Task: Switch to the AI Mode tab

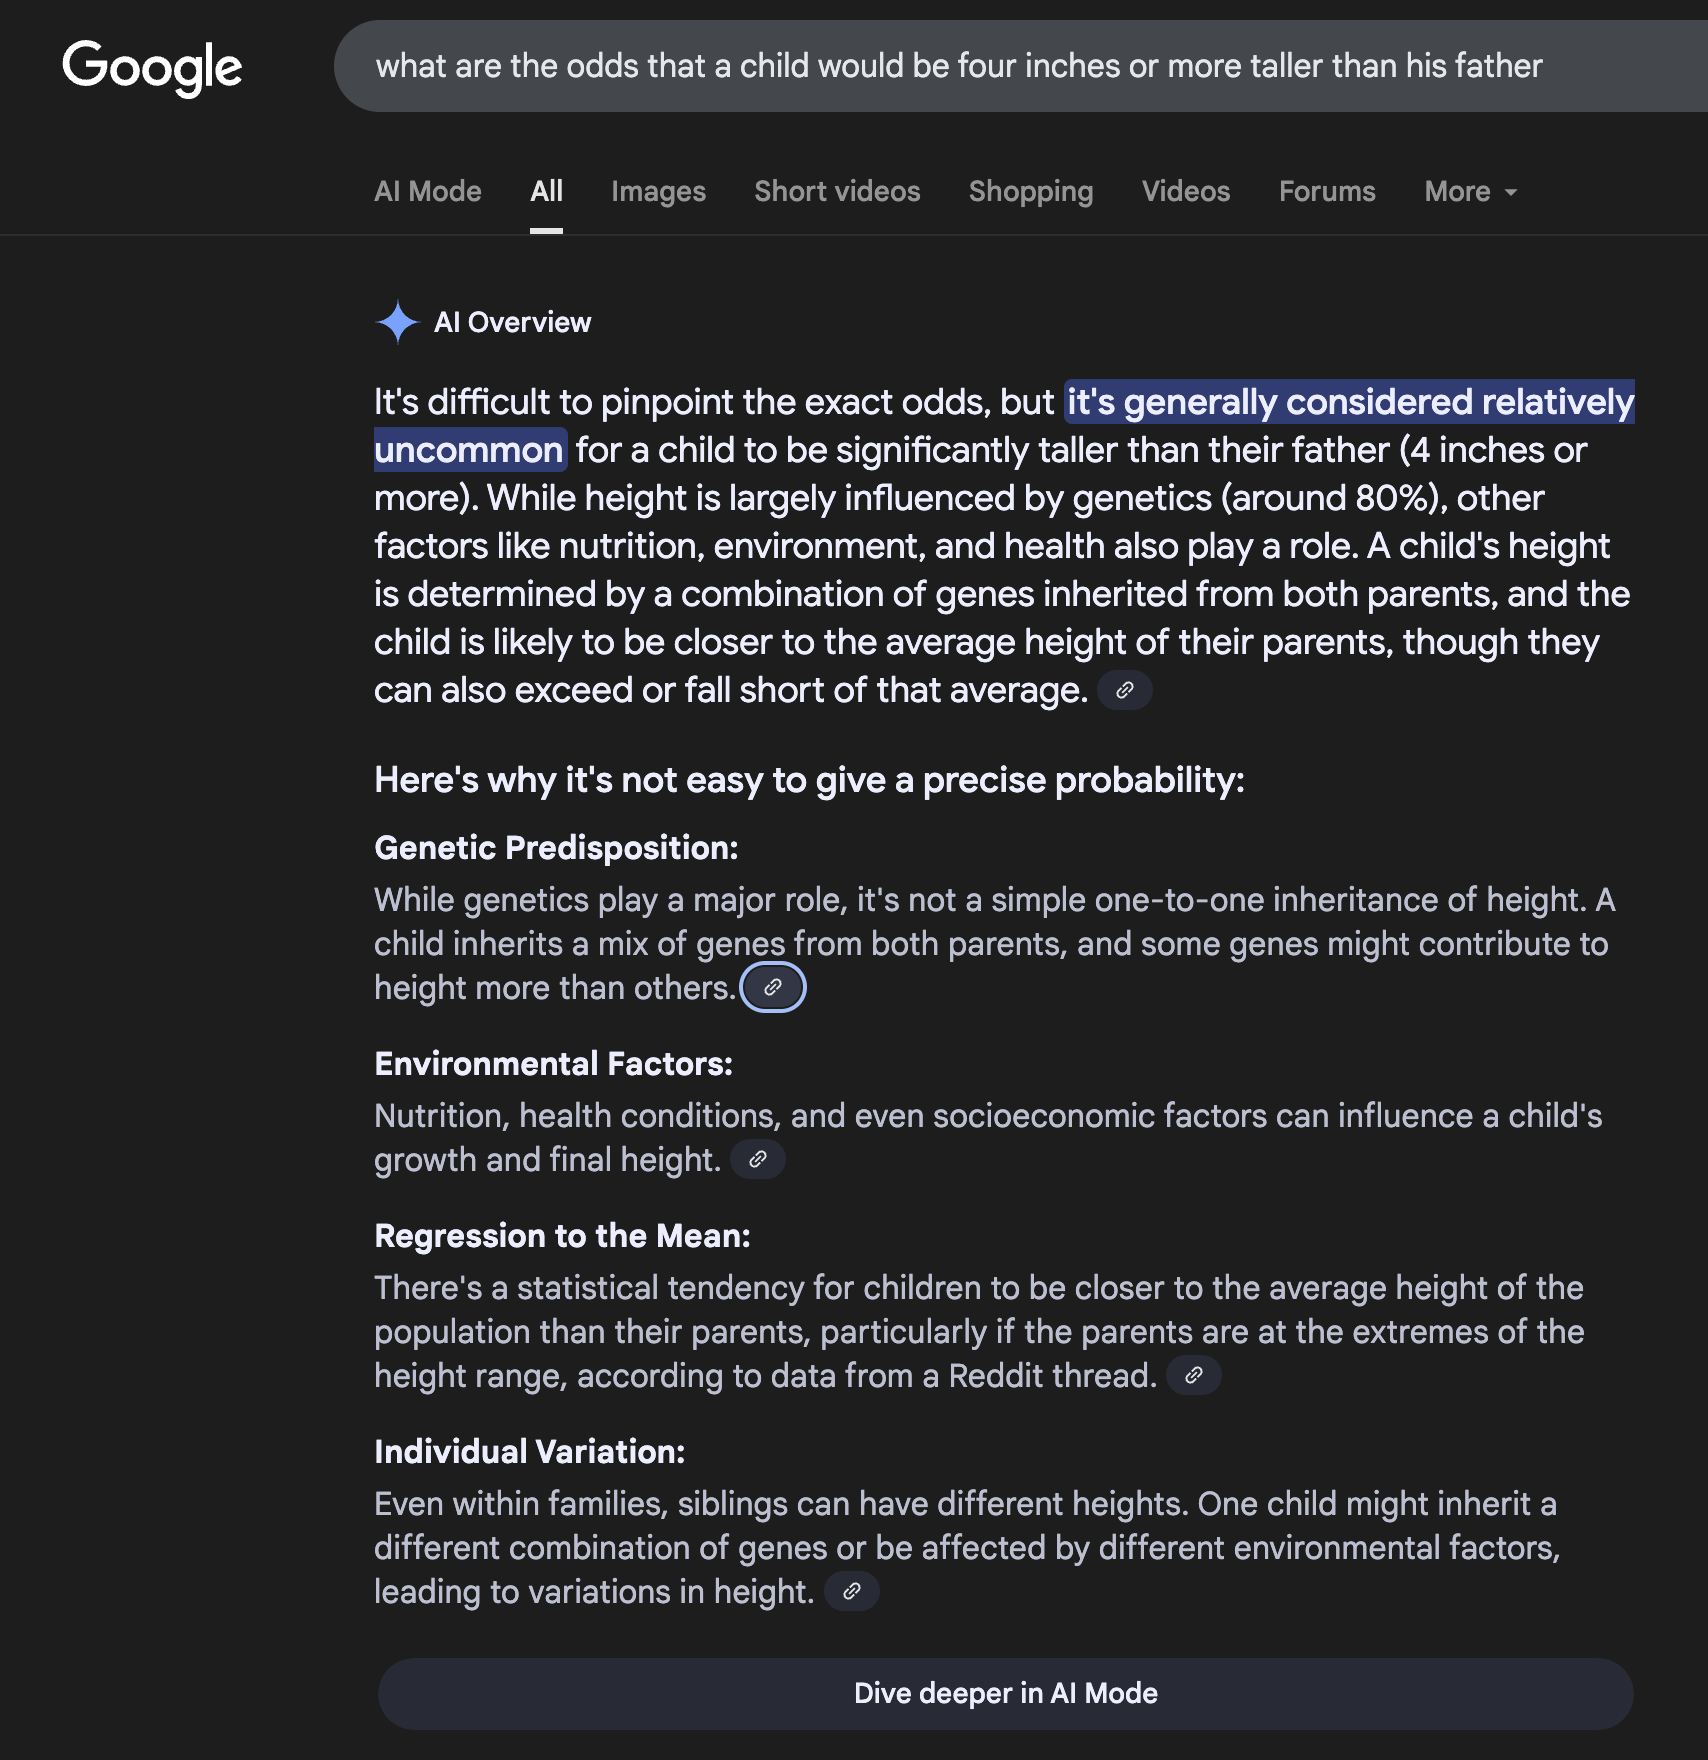Action: [x=428, y=191]
